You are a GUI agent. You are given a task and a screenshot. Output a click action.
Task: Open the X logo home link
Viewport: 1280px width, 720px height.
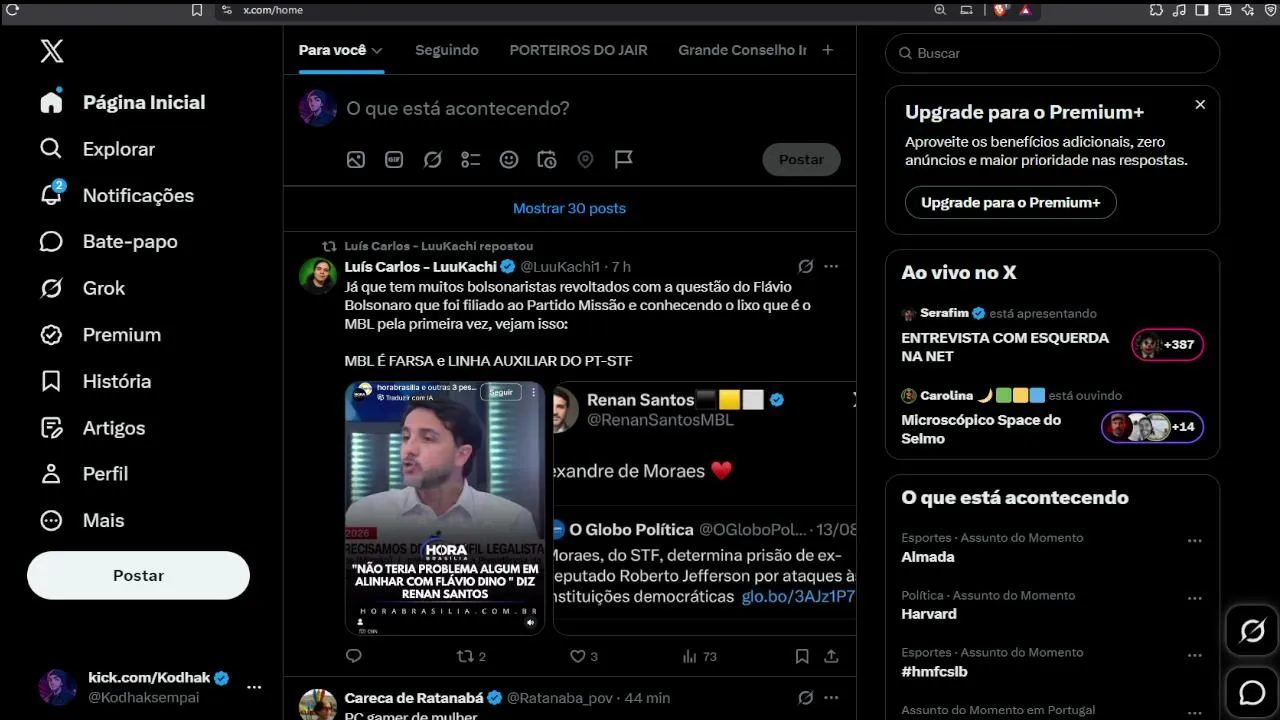tap(52, 51)
